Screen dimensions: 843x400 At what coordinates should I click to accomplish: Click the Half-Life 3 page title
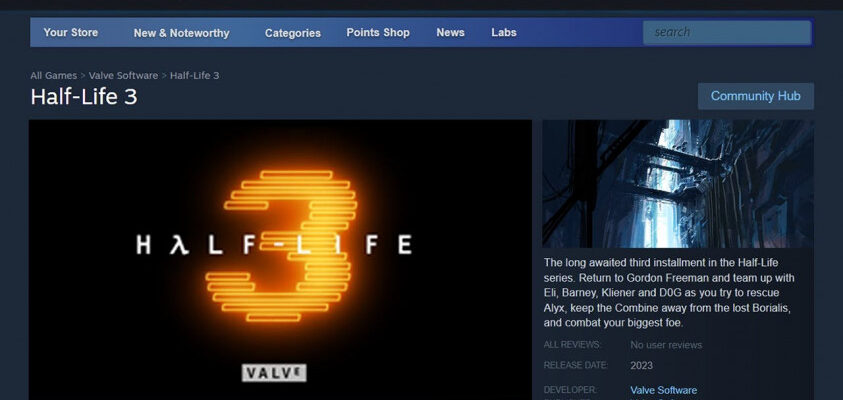[x=84, y=97]
